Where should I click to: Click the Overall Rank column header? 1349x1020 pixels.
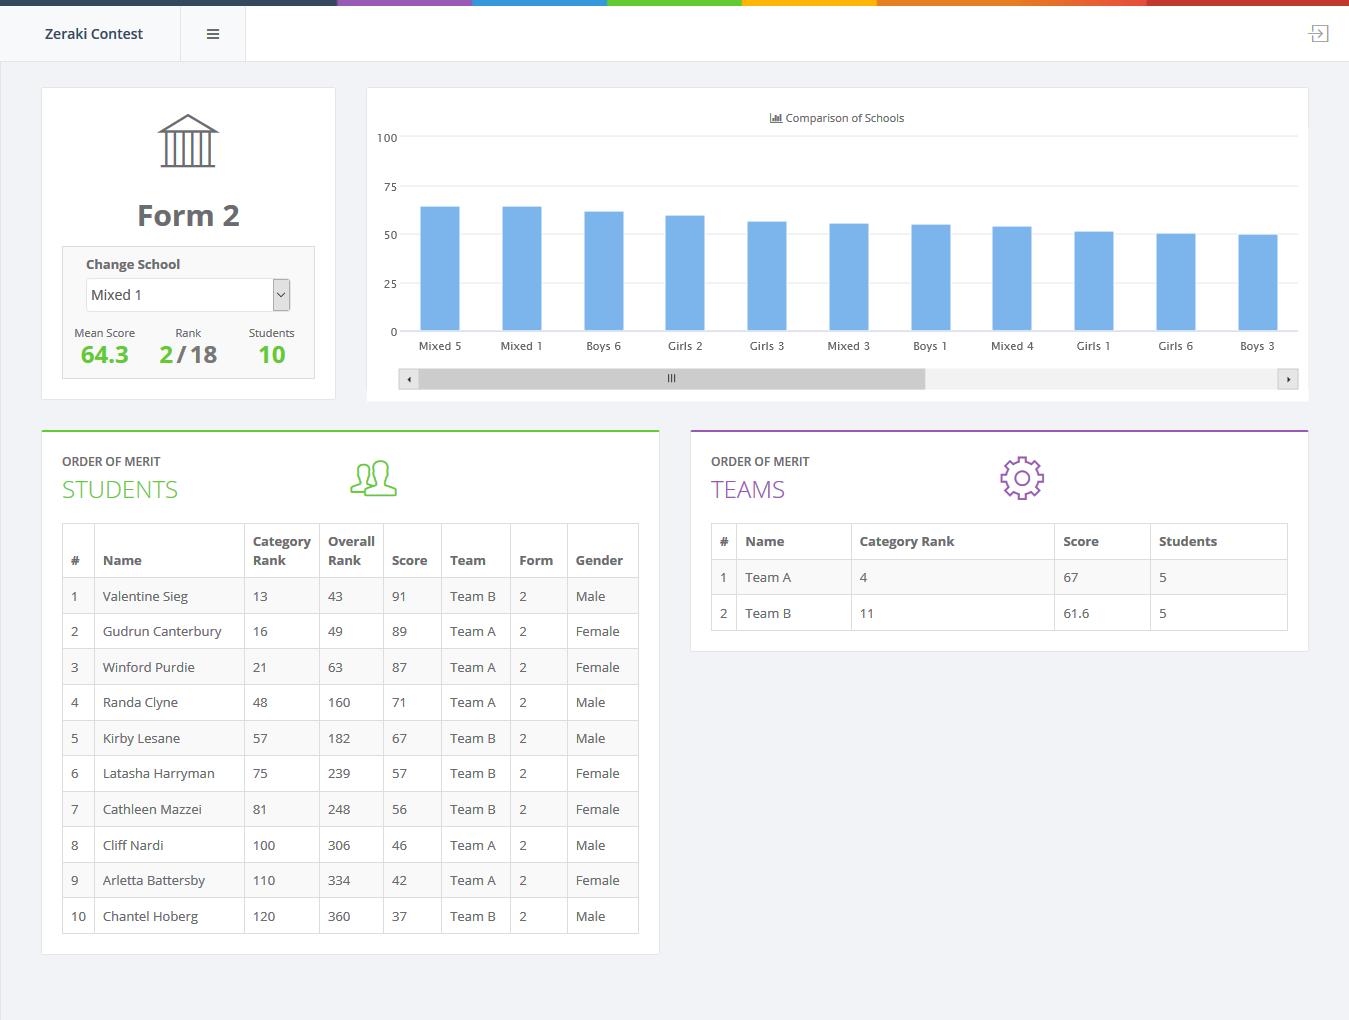point(351,551)
